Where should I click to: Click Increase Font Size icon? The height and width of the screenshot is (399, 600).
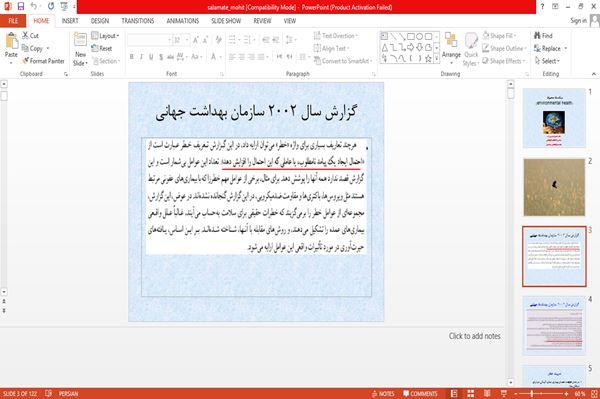(196, 40)
